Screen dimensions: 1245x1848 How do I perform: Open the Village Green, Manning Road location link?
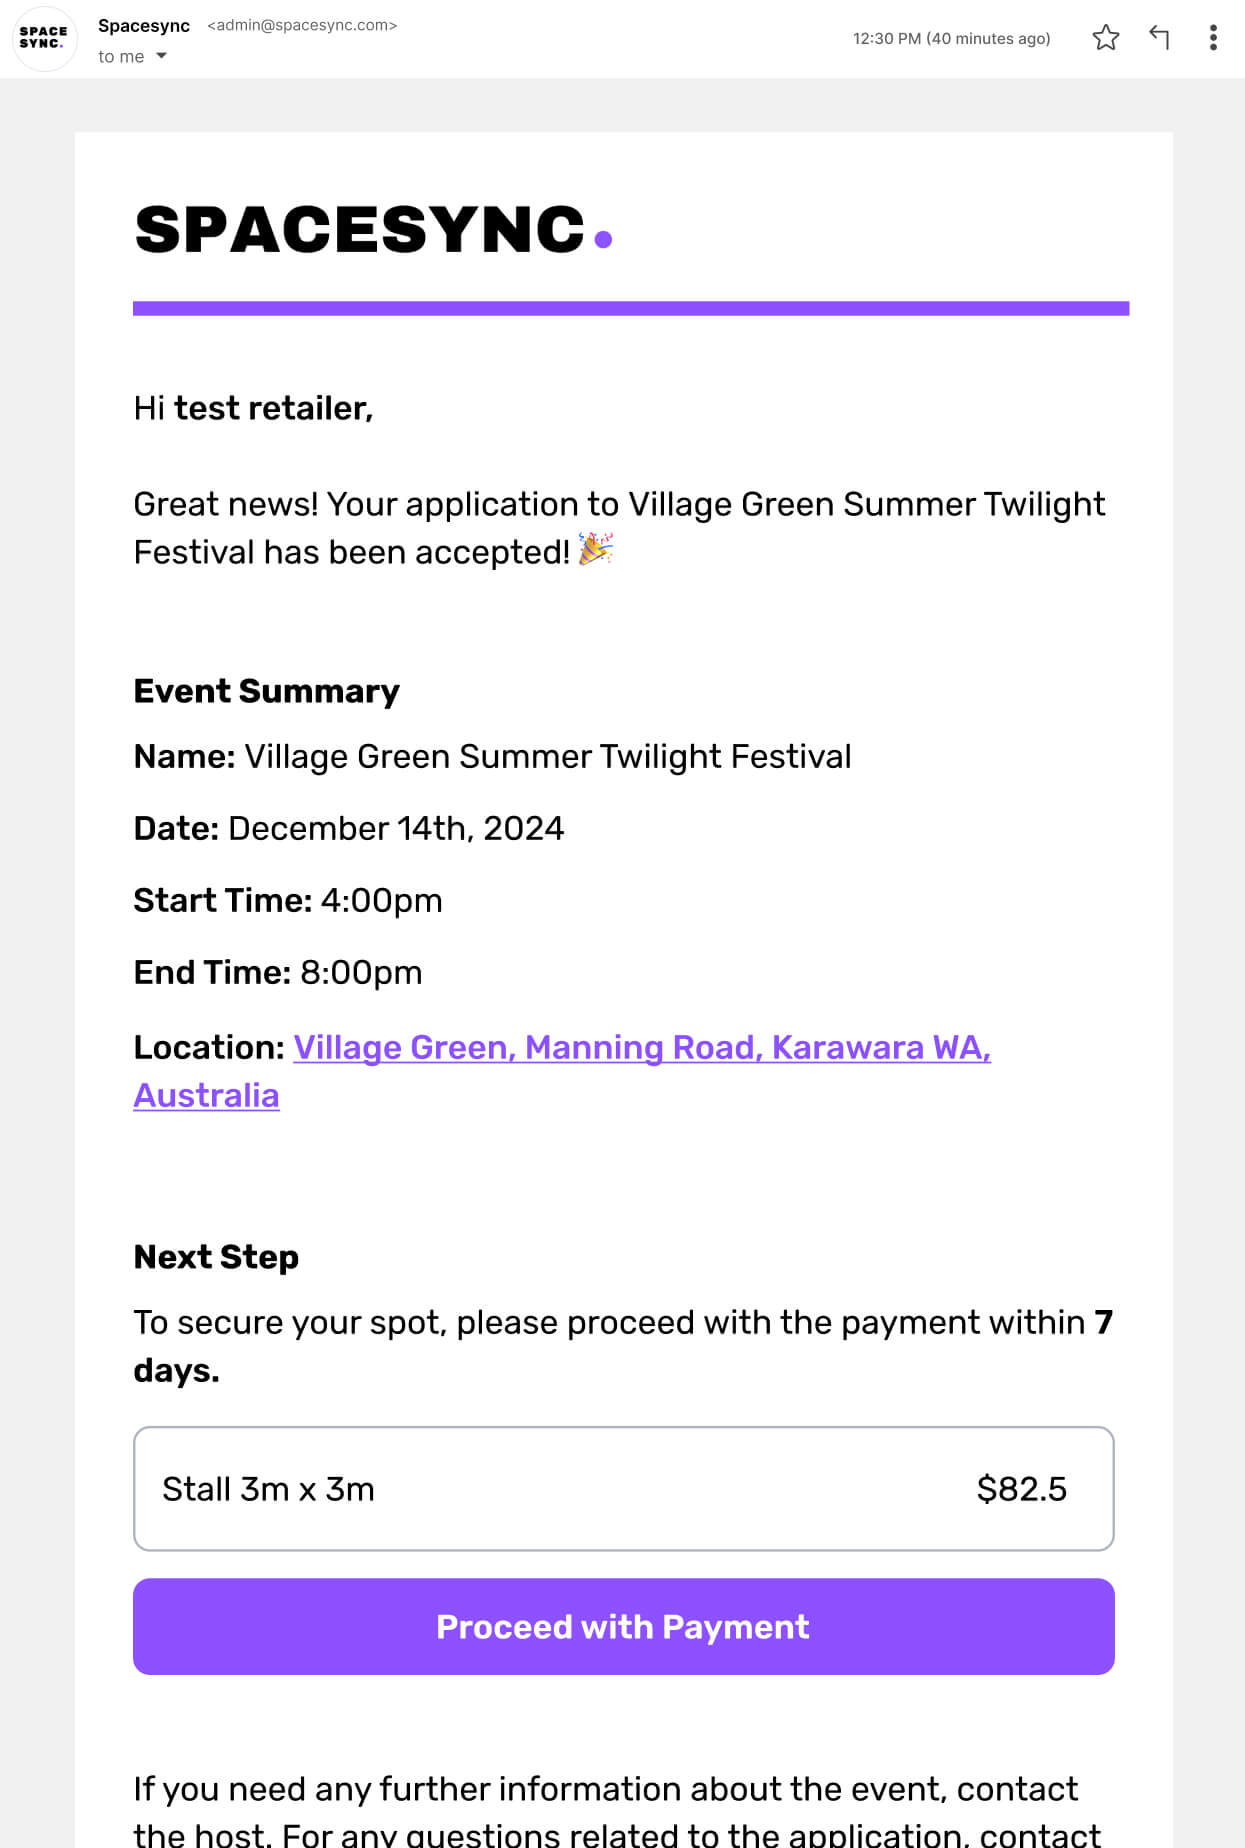click(641, 1047)
